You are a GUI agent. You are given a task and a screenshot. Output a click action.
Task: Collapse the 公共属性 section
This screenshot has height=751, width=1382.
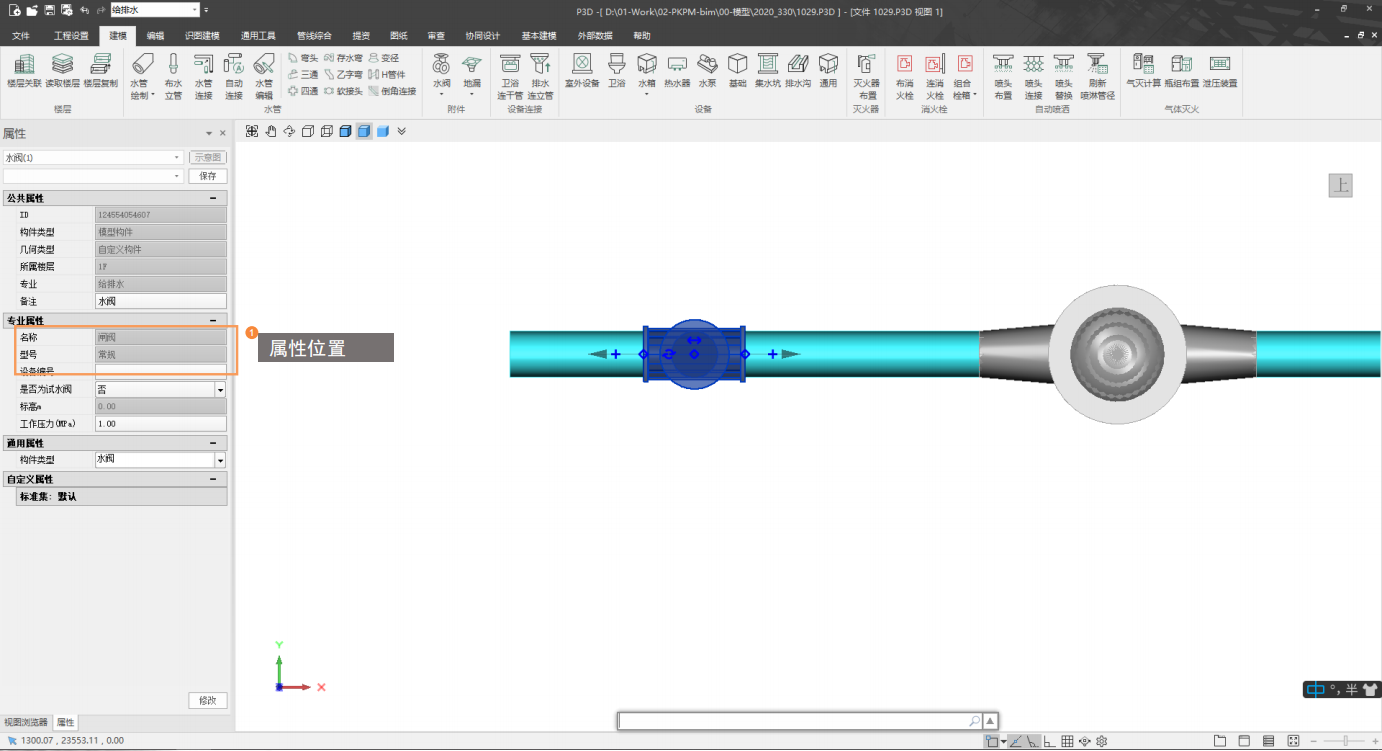[x=213, y=198]
